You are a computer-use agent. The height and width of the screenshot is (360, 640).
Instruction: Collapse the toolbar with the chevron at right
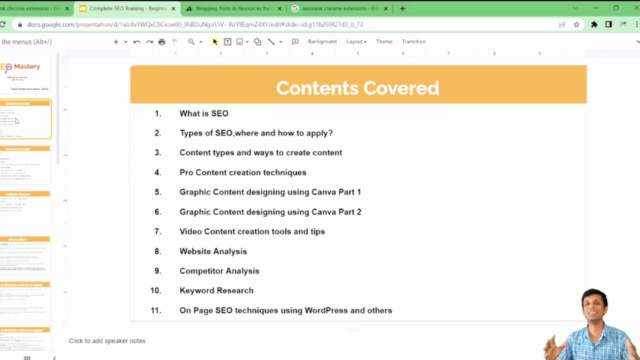coord(637,42)
